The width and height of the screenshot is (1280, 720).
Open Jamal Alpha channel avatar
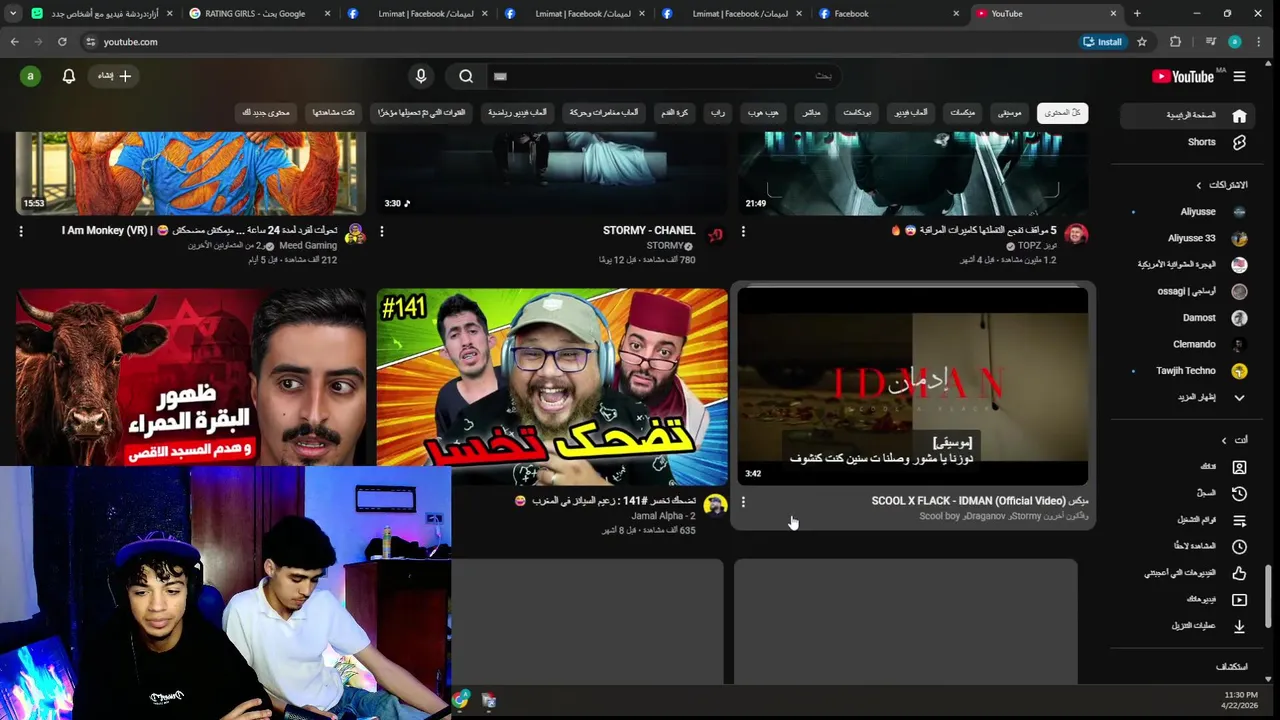coord(715,505)
